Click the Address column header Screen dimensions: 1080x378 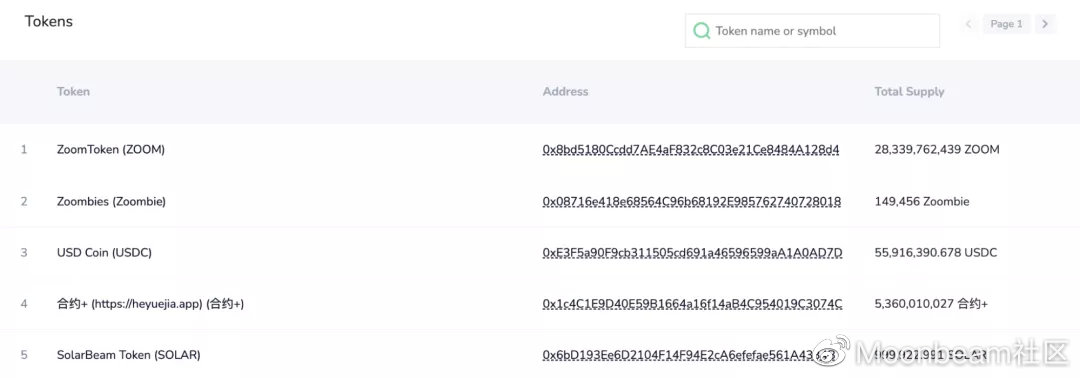pos(565,92)
